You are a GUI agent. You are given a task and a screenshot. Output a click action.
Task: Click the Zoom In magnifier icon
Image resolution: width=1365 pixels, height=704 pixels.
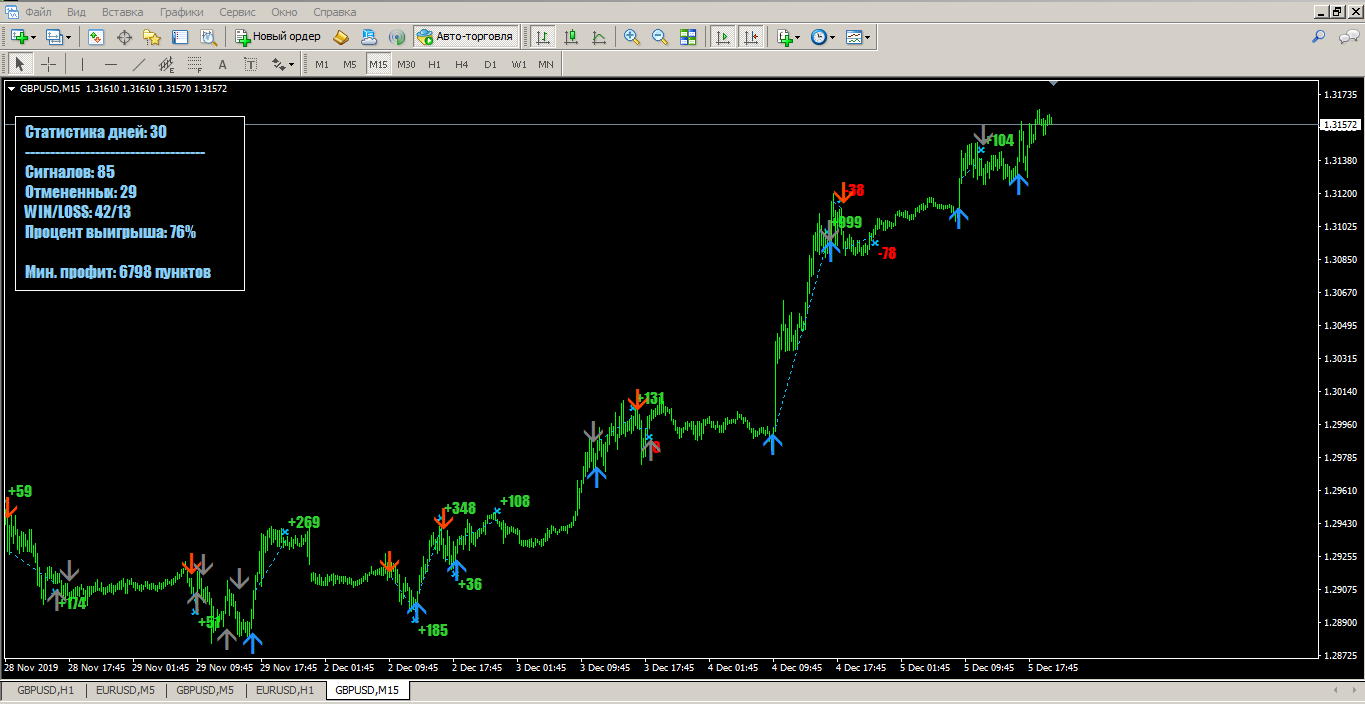631,37
